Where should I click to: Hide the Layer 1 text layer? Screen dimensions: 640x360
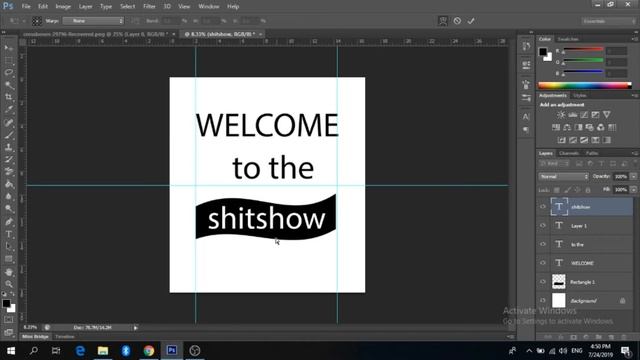point(543,225)
